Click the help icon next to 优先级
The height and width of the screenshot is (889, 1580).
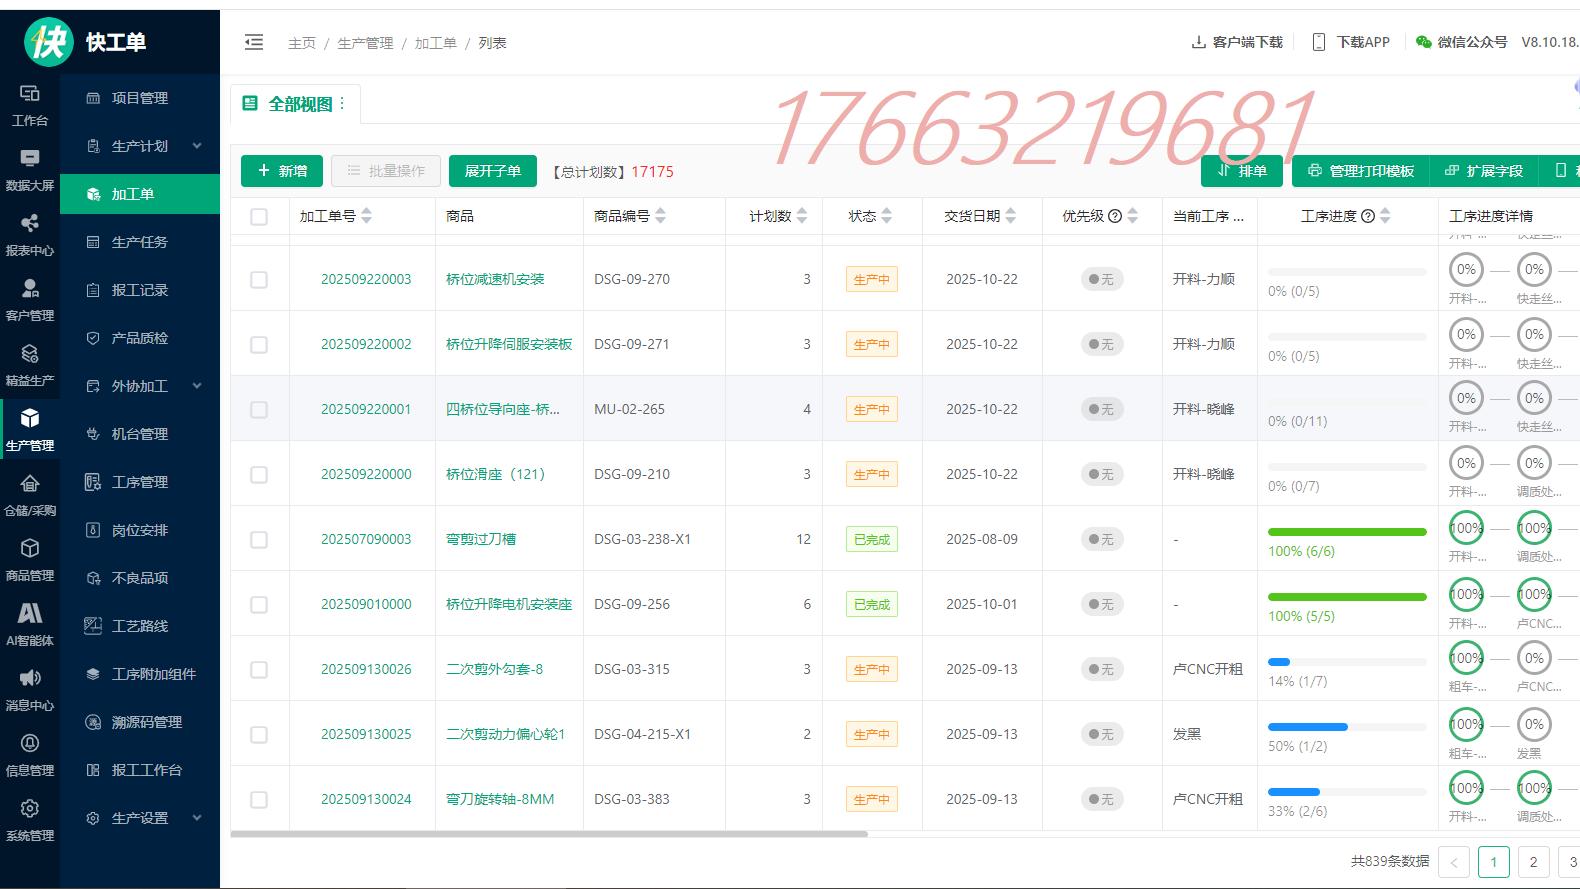click(1115, 216)
